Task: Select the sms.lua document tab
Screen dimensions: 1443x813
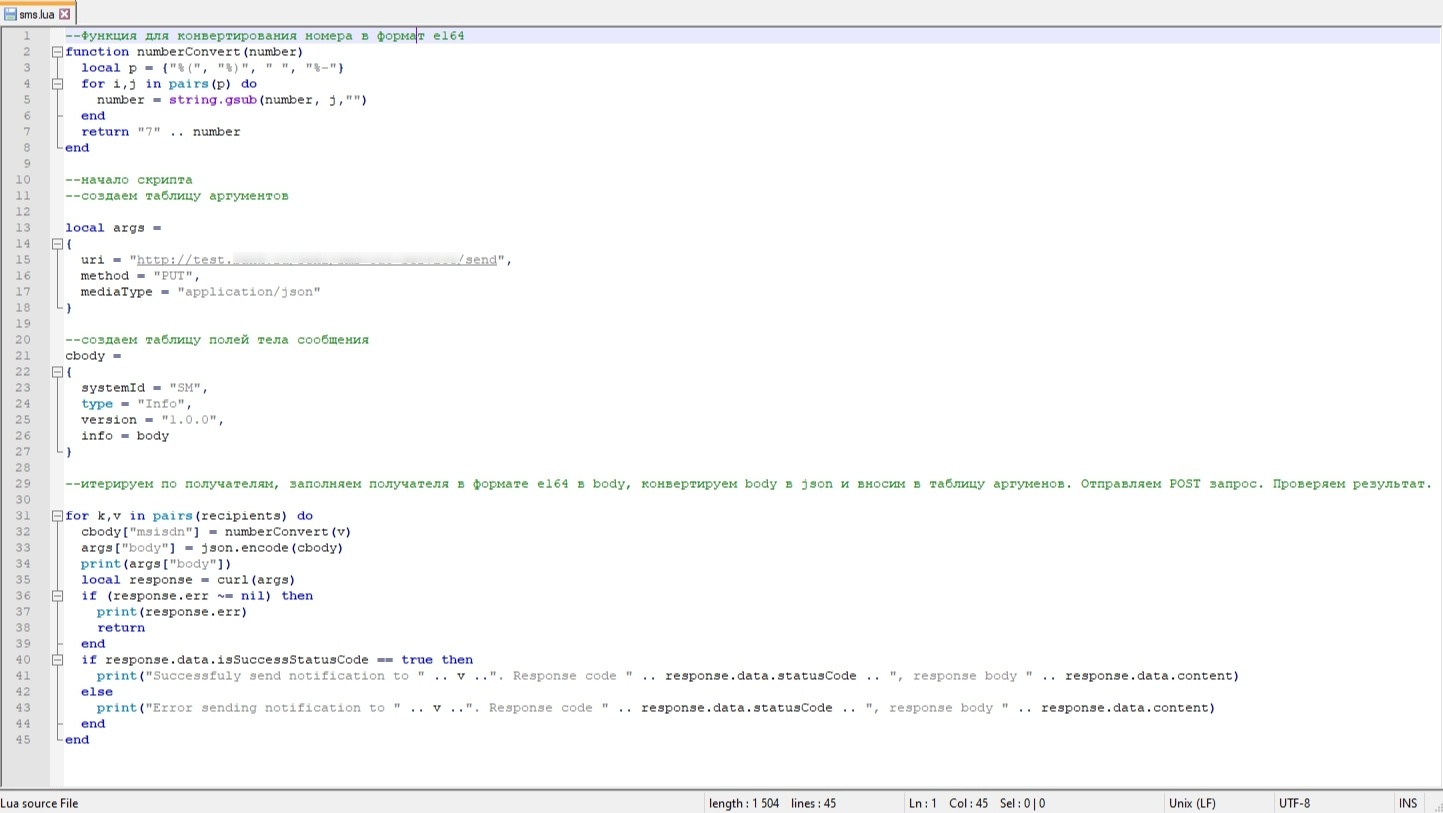Action: tap(37, 14)
